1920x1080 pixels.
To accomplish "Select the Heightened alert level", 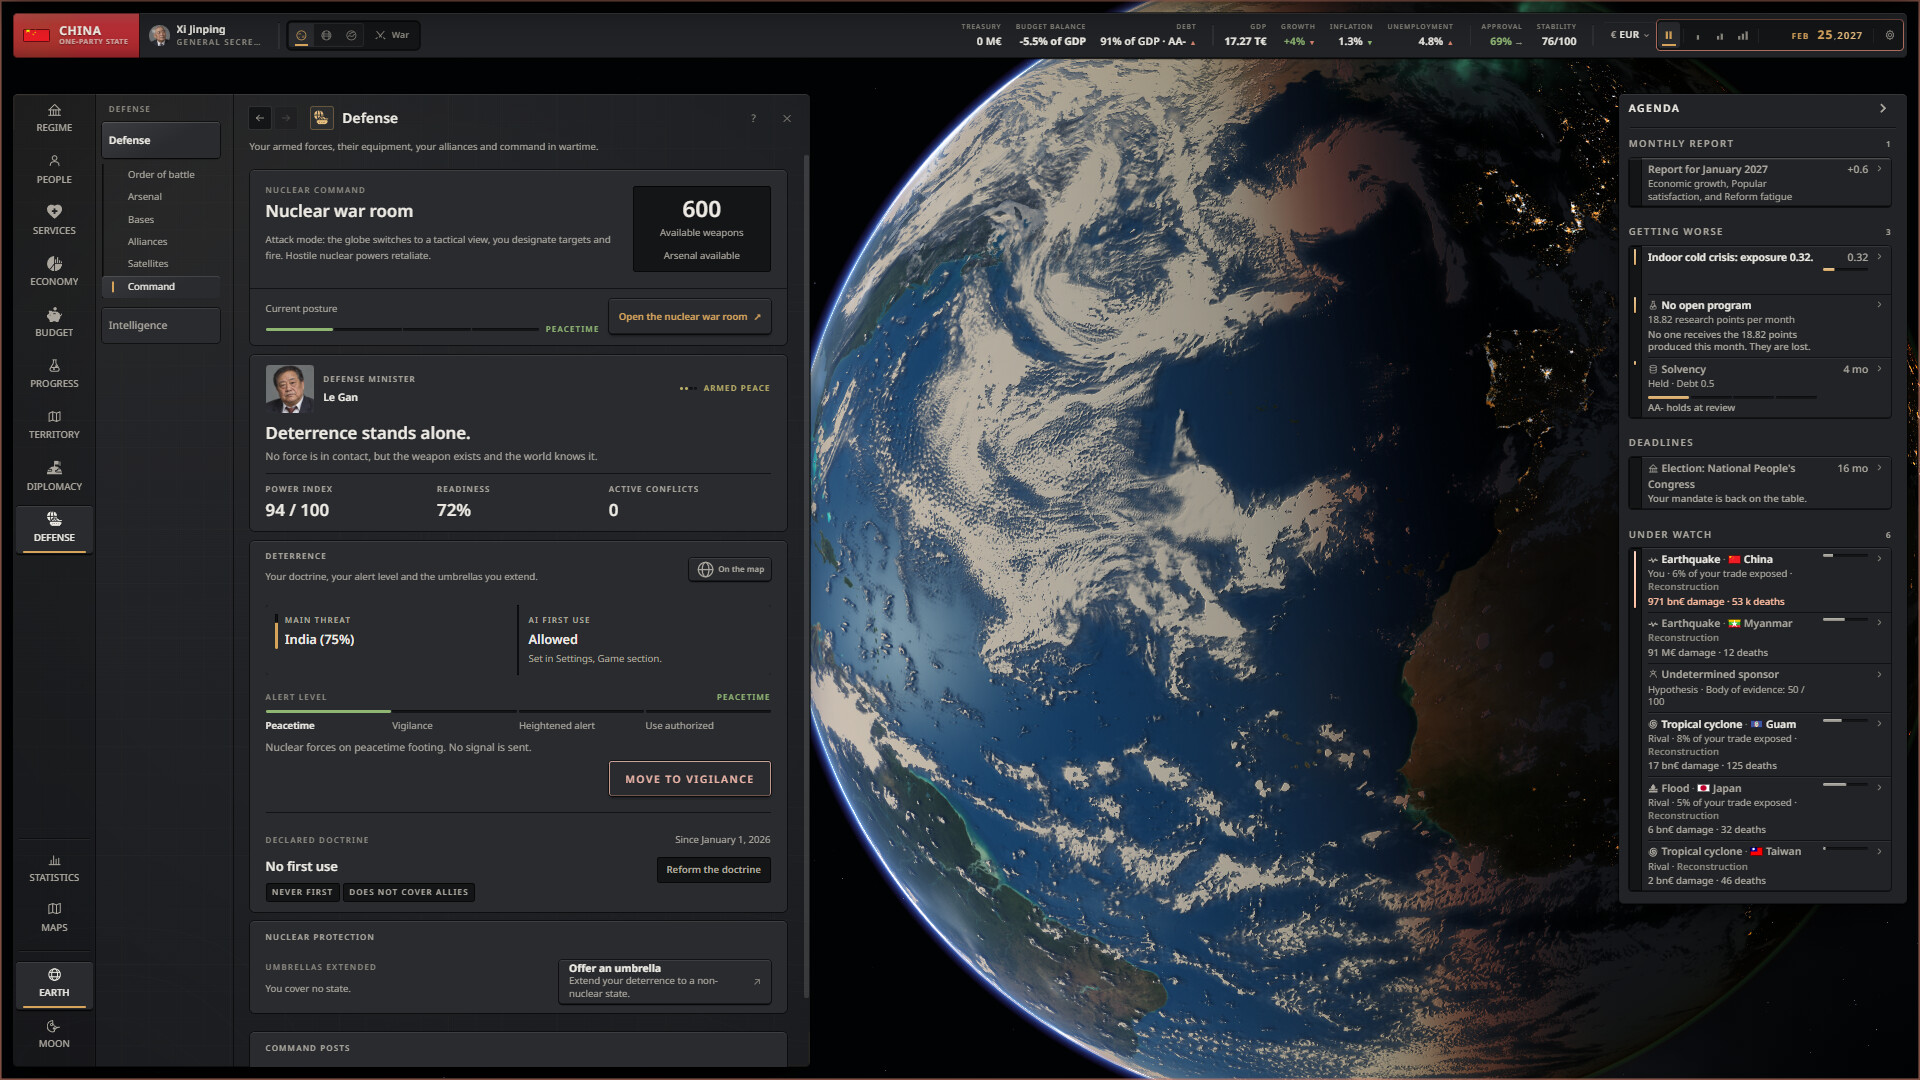I will 556,725.
